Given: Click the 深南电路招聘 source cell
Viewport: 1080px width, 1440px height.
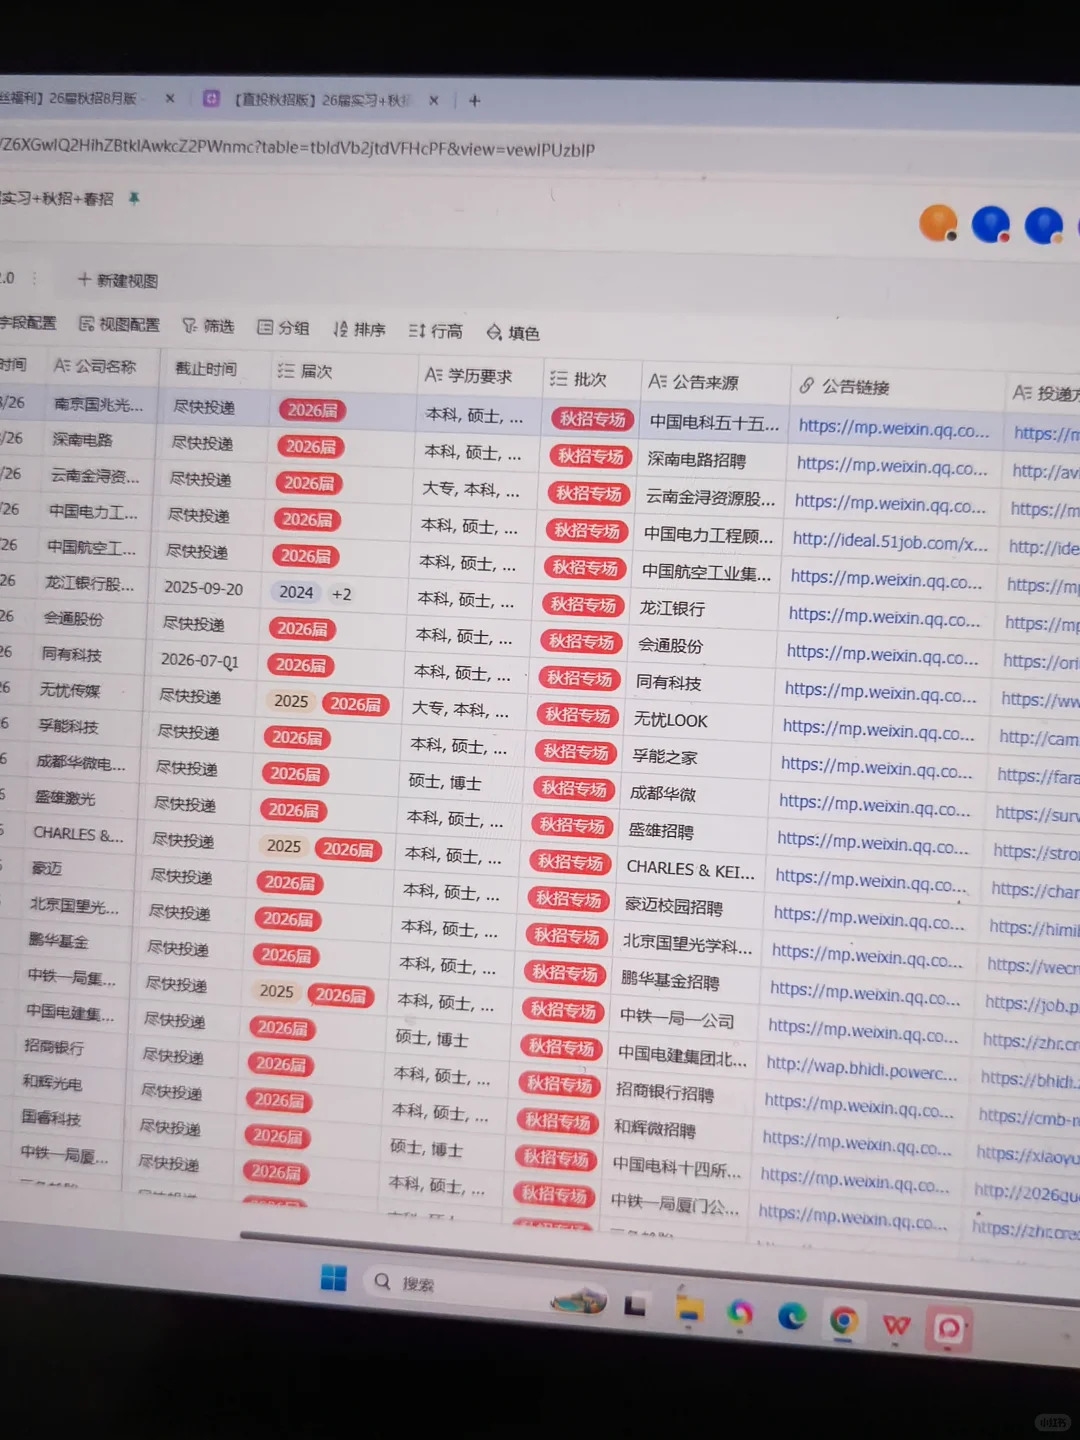Looking at the screenshot, I should pos(696,460).
